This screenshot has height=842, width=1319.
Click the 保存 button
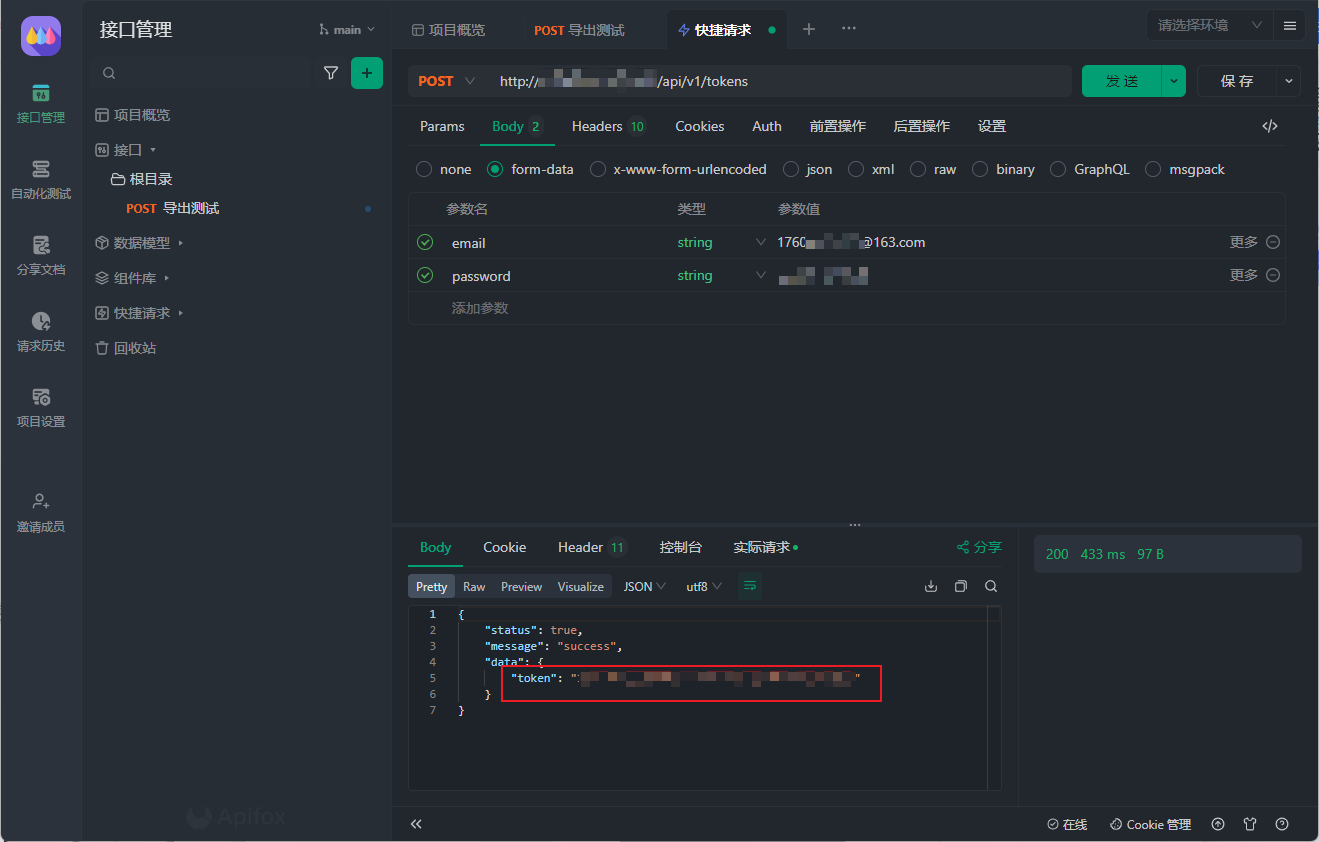1237,81
